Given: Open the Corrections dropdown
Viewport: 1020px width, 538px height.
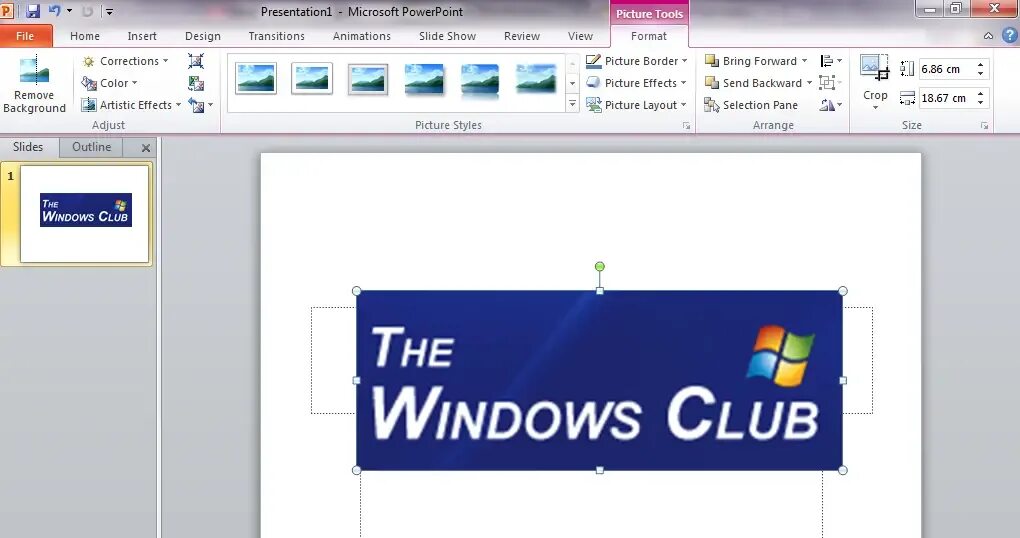Looking at the screenshot, I should click(x=125, y=61).
